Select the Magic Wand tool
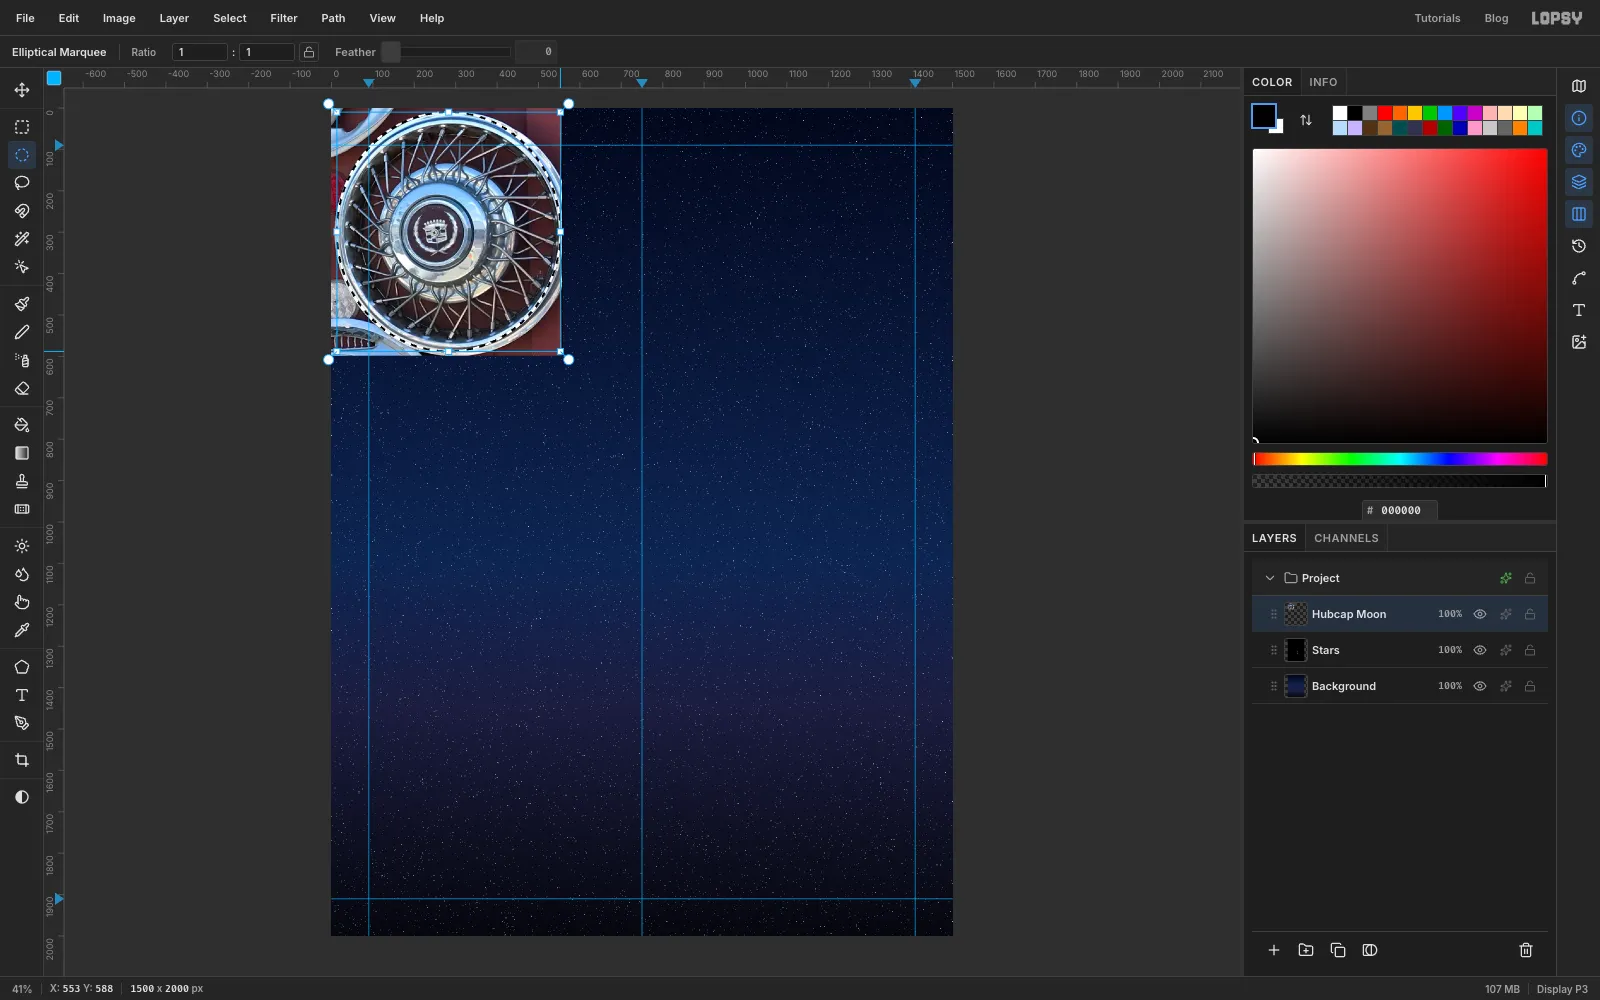 click(x=22, y=239)
